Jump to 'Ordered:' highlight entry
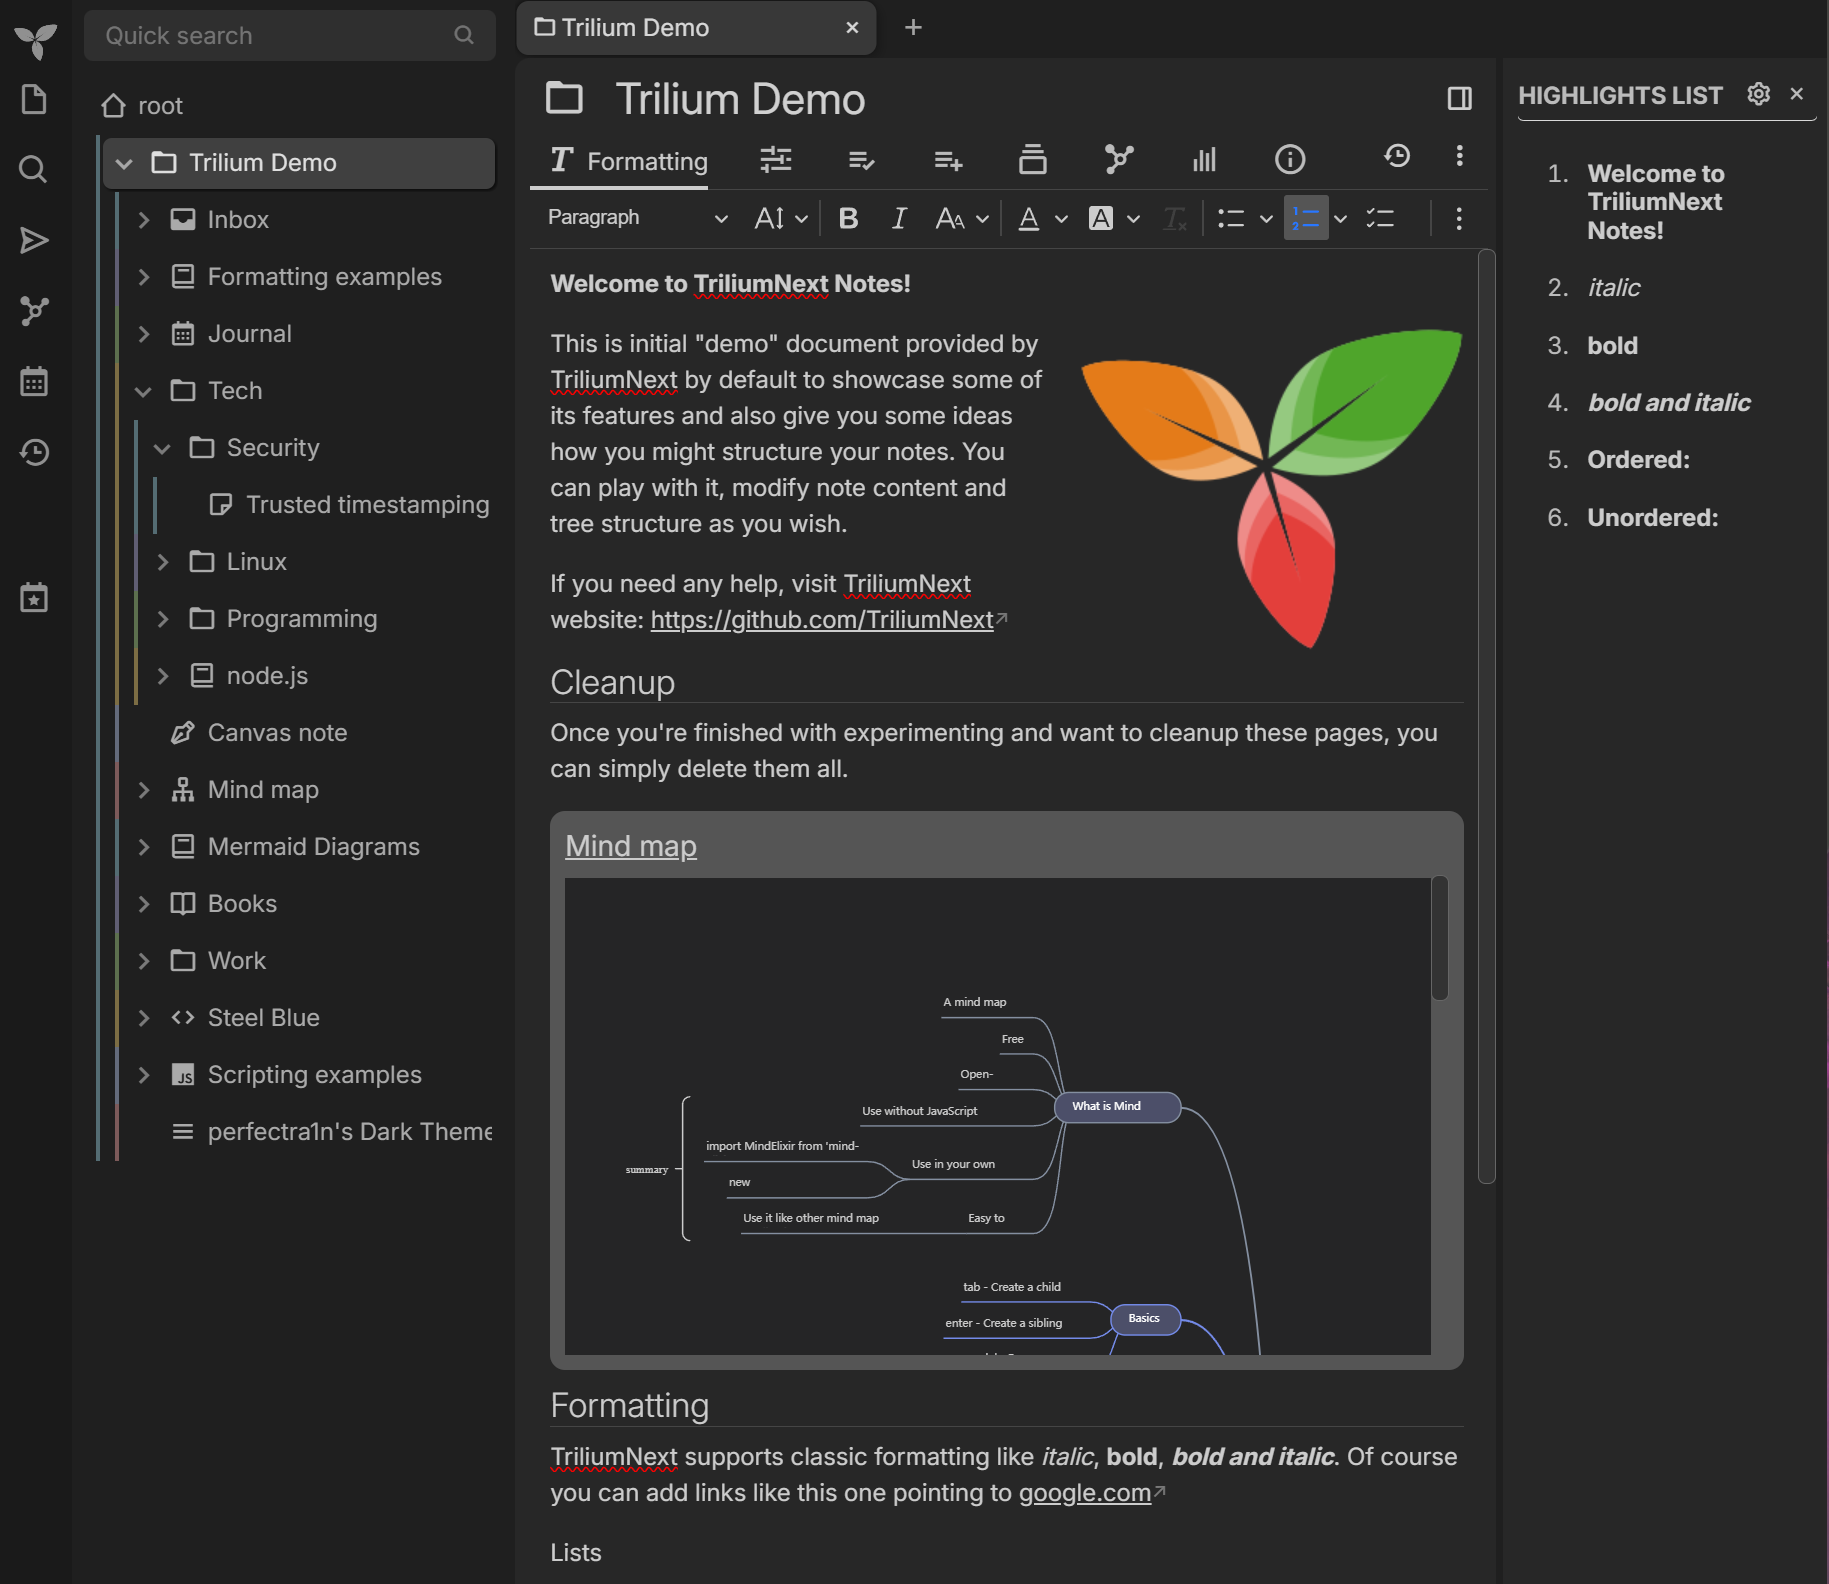1829x1584 pixels. point(1638,460)
